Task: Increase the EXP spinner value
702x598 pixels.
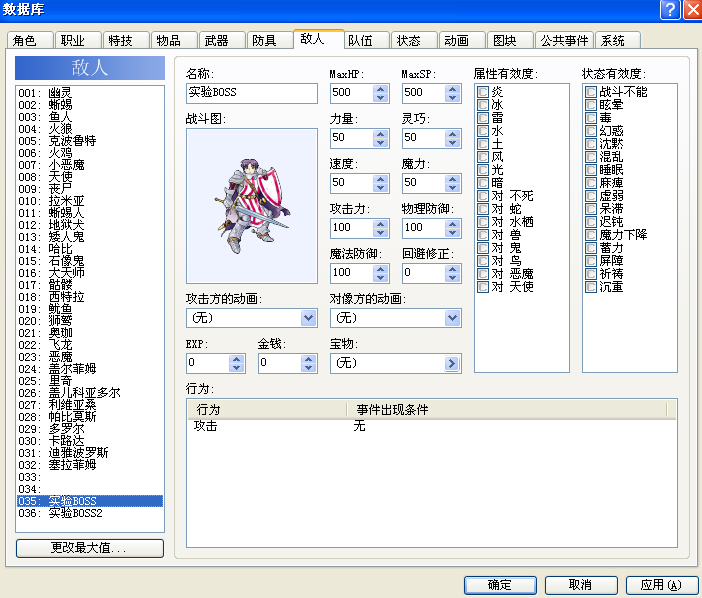Action: [x=236, y=359]
